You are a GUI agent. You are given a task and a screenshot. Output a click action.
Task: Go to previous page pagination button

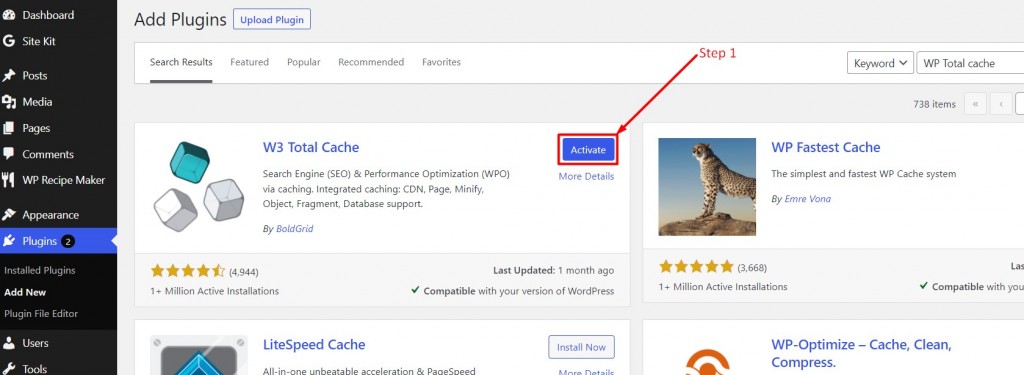1001,104
